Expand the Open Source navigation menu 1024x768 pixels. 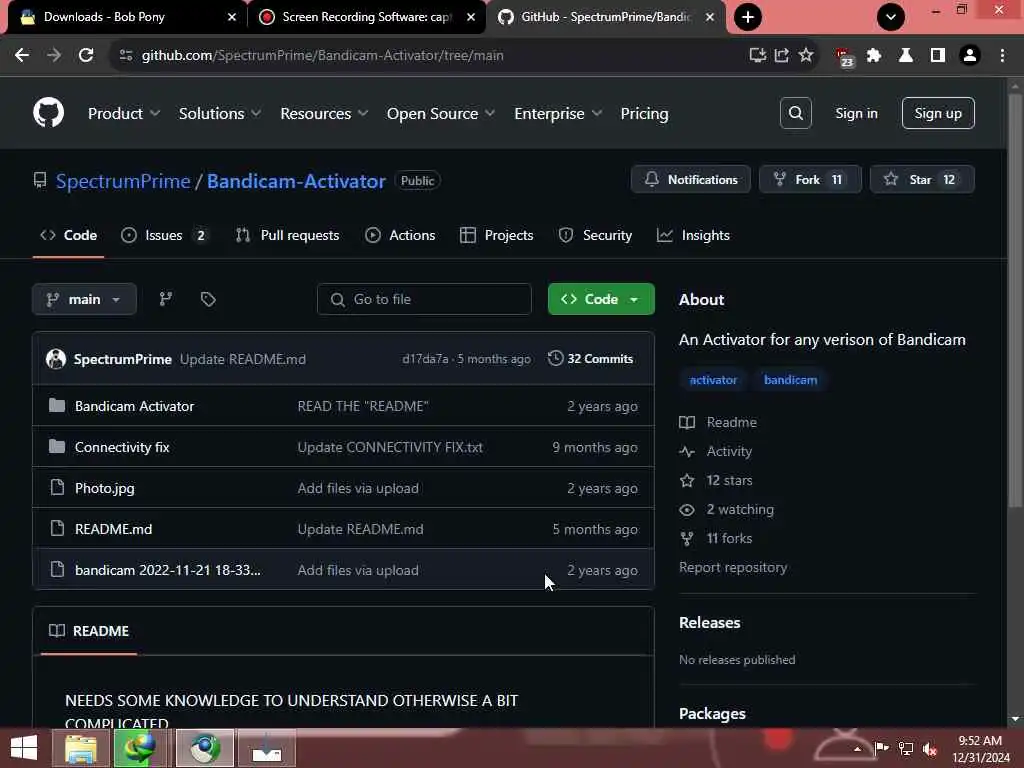pos(441,114)
